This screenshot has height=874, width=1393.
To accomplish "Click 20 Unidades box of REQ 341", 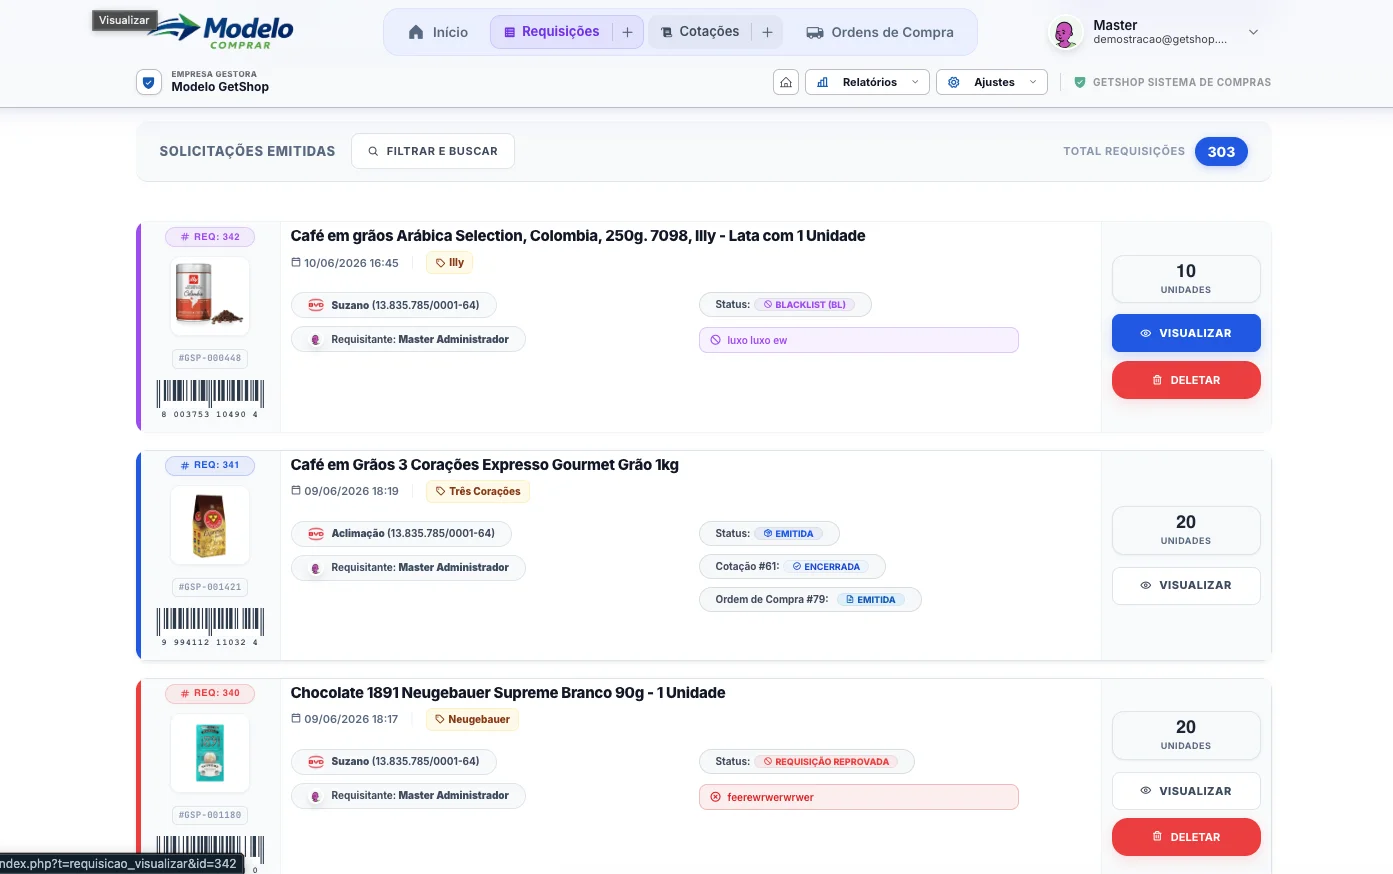I will pos(1186,530).
